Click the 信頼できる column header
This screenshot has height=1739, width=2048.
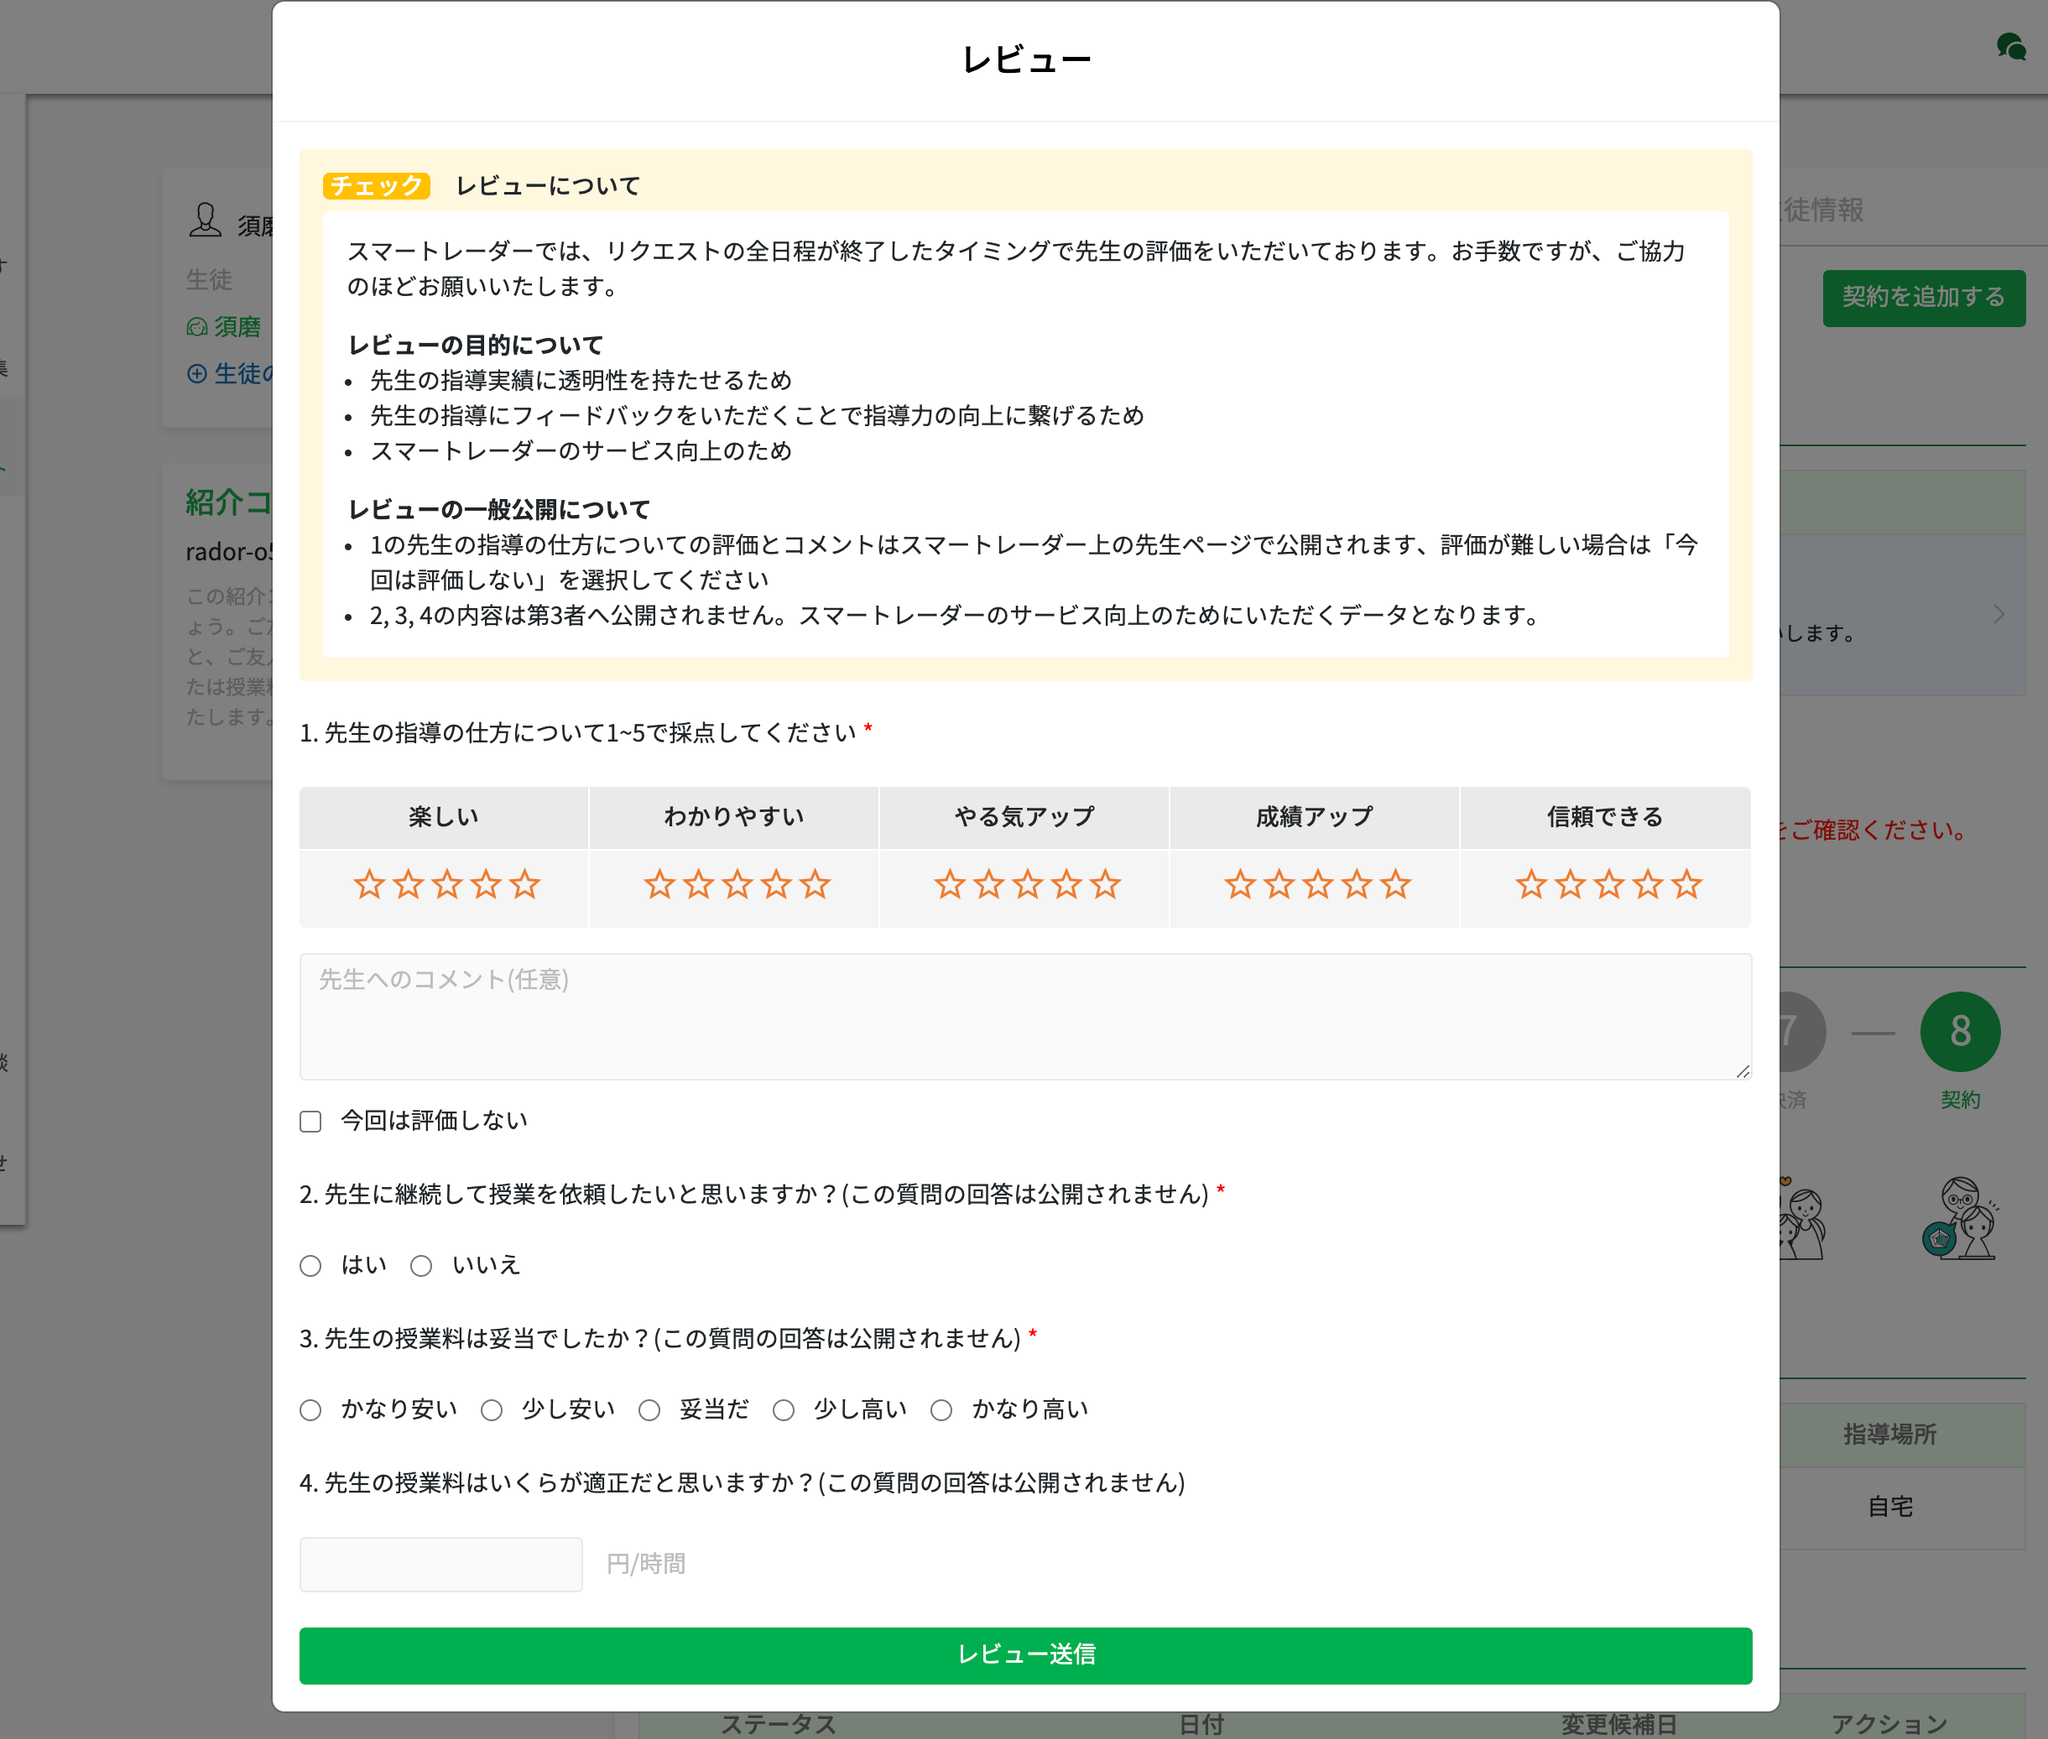click(x=1605, y=817)
